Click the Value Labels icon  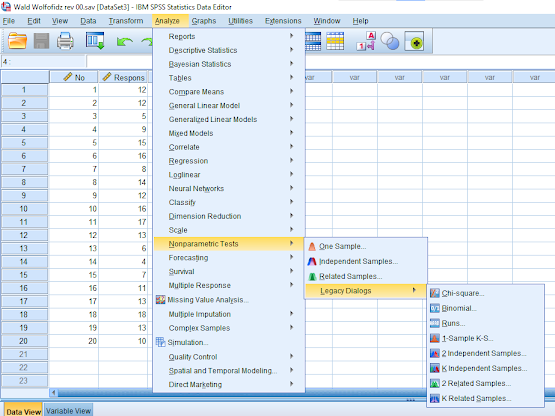pyautogui.click(x=366, y=41)
